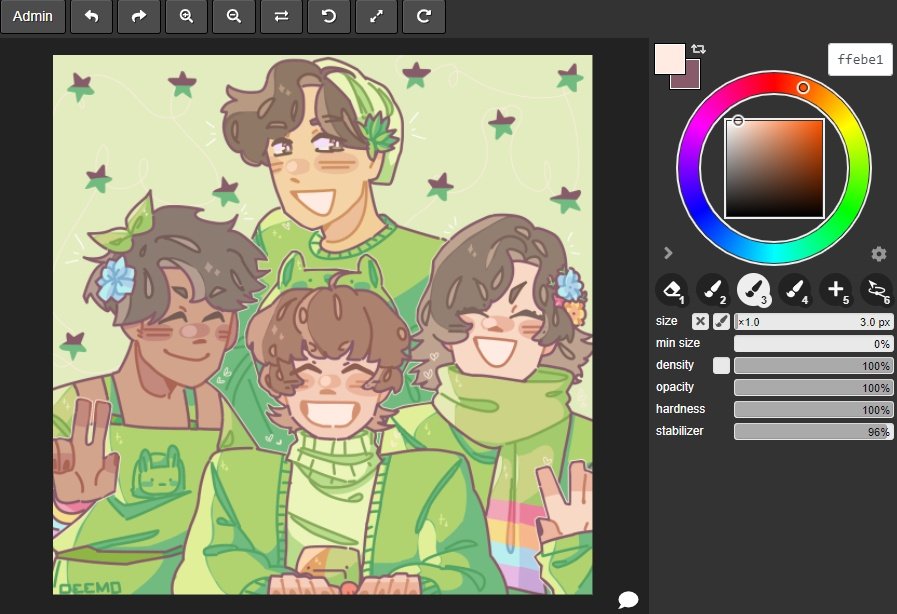Rotate the canvas clockwise
The image size is (897, 614).
coord(424,17)
